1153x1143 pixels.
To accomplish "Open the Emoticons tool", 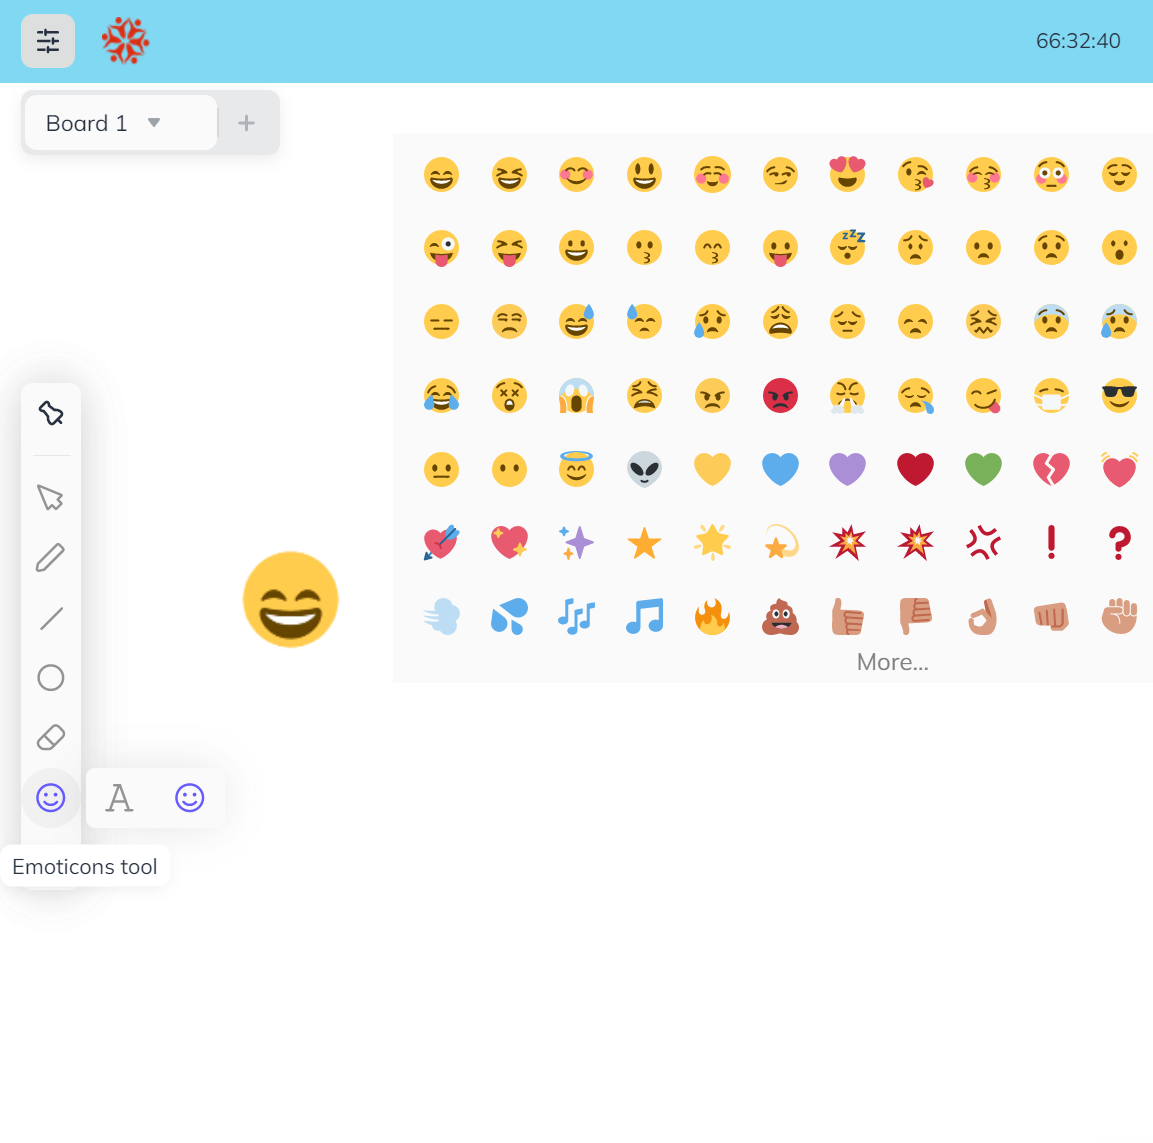I will (50, 798).
